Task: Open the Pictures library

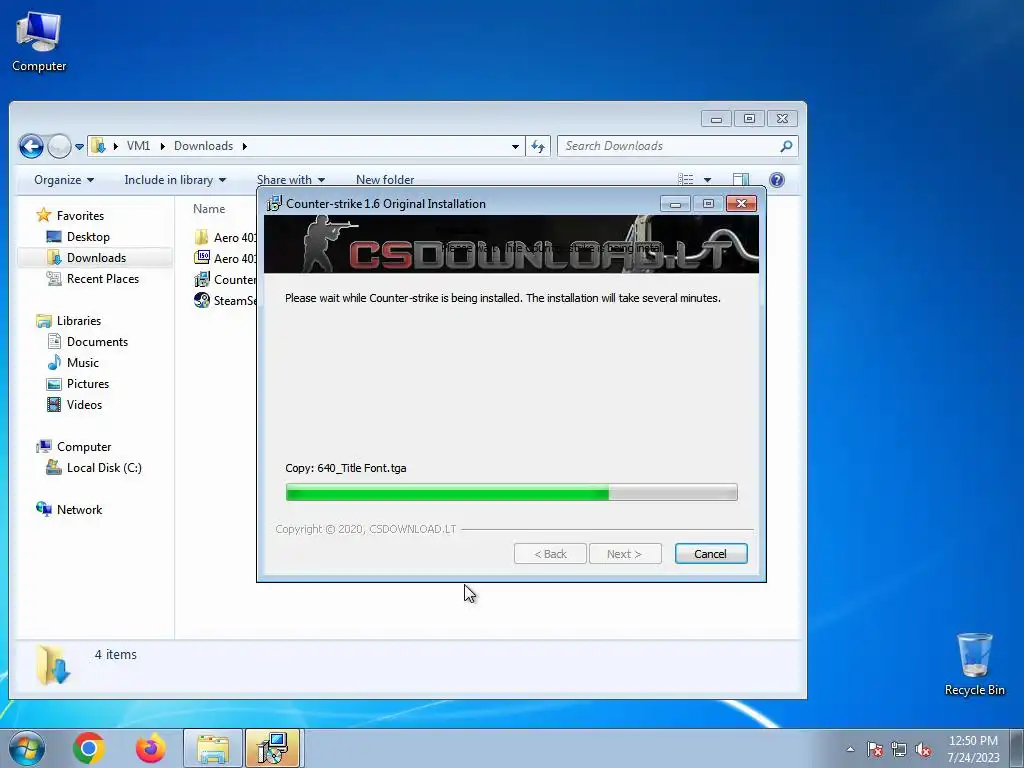Action: pyautogui.click(x=78, y=383)
